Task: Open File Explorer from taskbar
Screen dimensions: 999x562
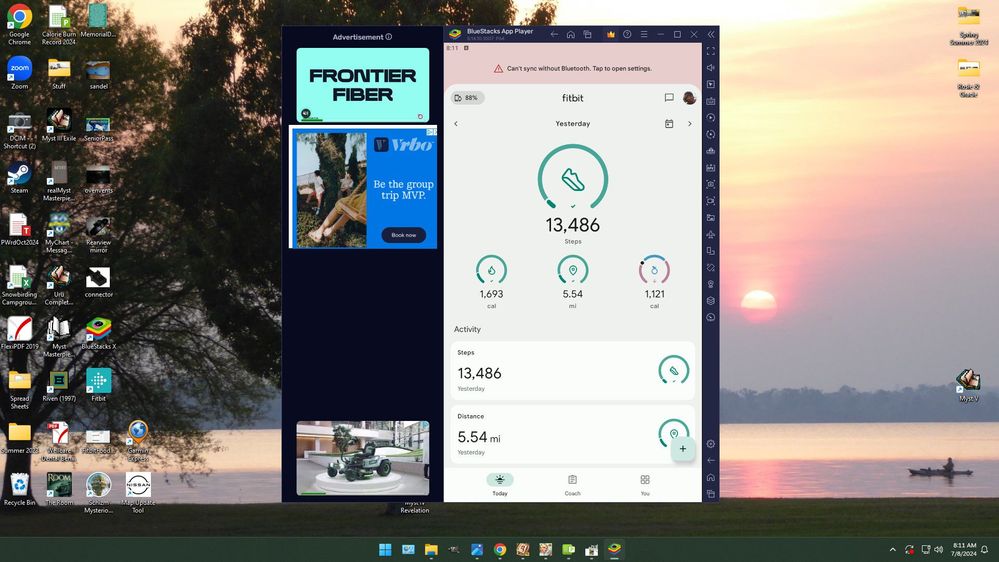Action: click(431, 549)
